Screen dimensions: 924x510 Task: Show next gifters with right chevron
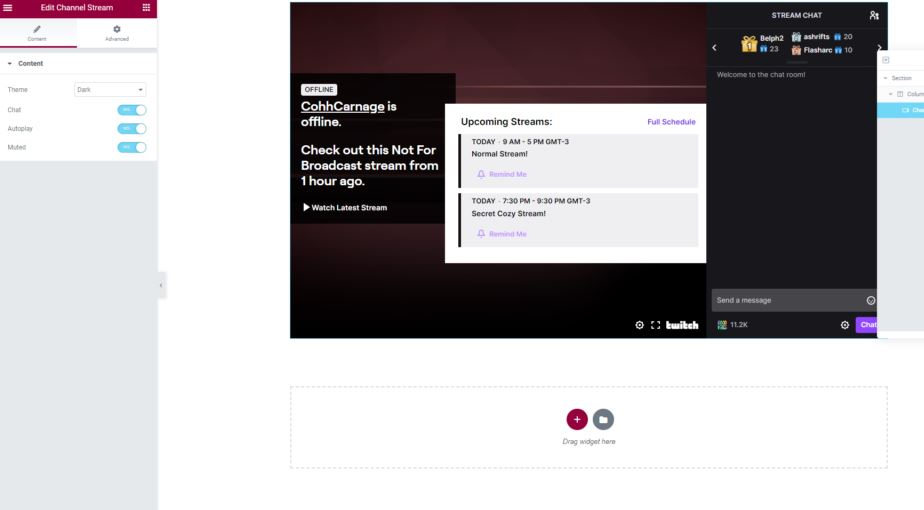click(x=879, y=48)
